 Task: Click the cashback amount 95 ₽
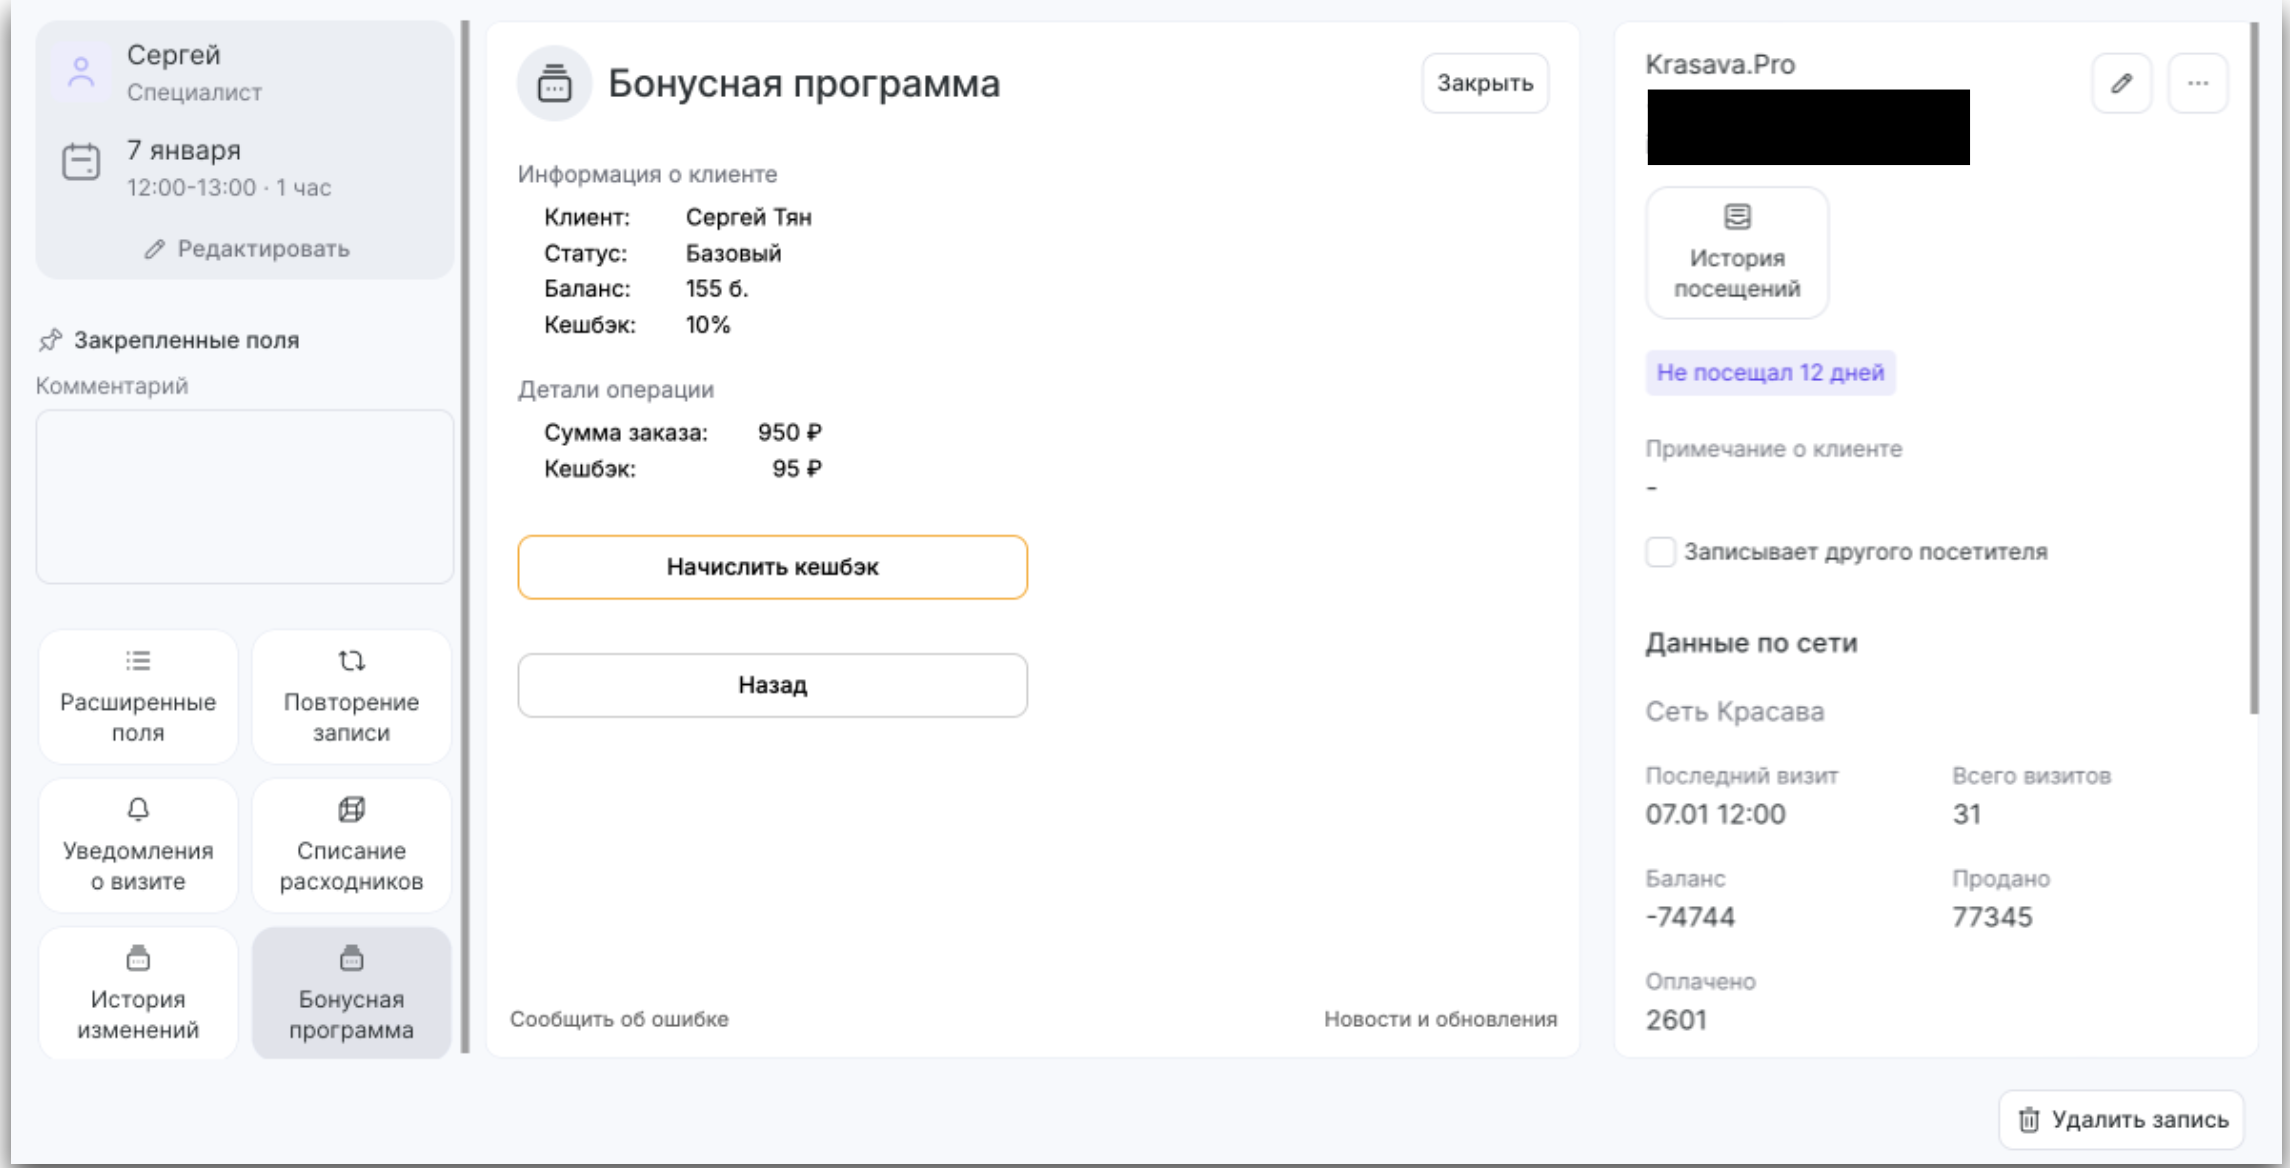796,469
